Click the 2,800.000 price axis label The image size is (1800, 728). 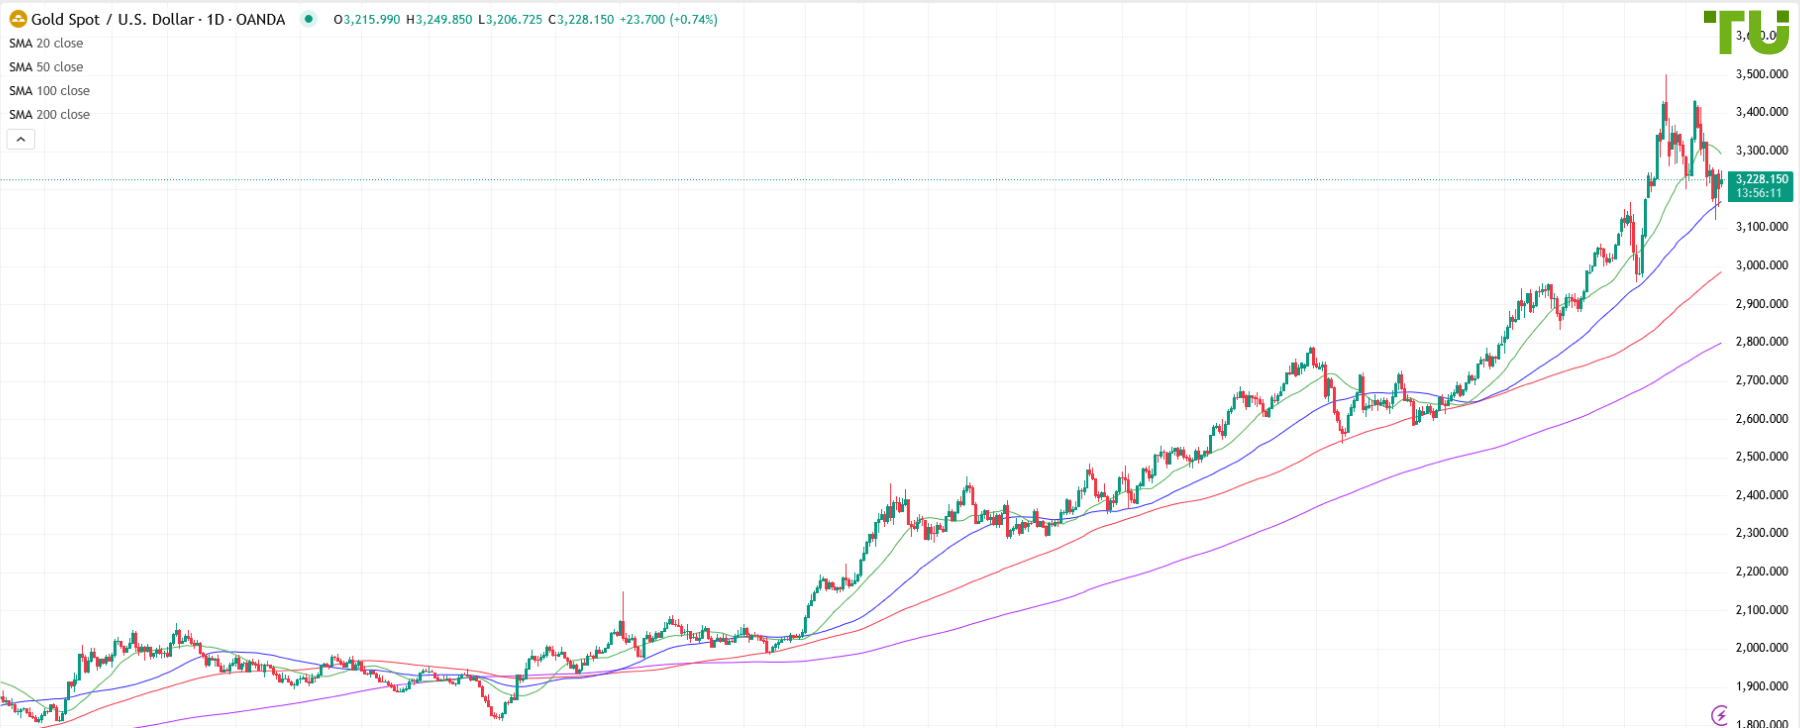[1762, 342]
